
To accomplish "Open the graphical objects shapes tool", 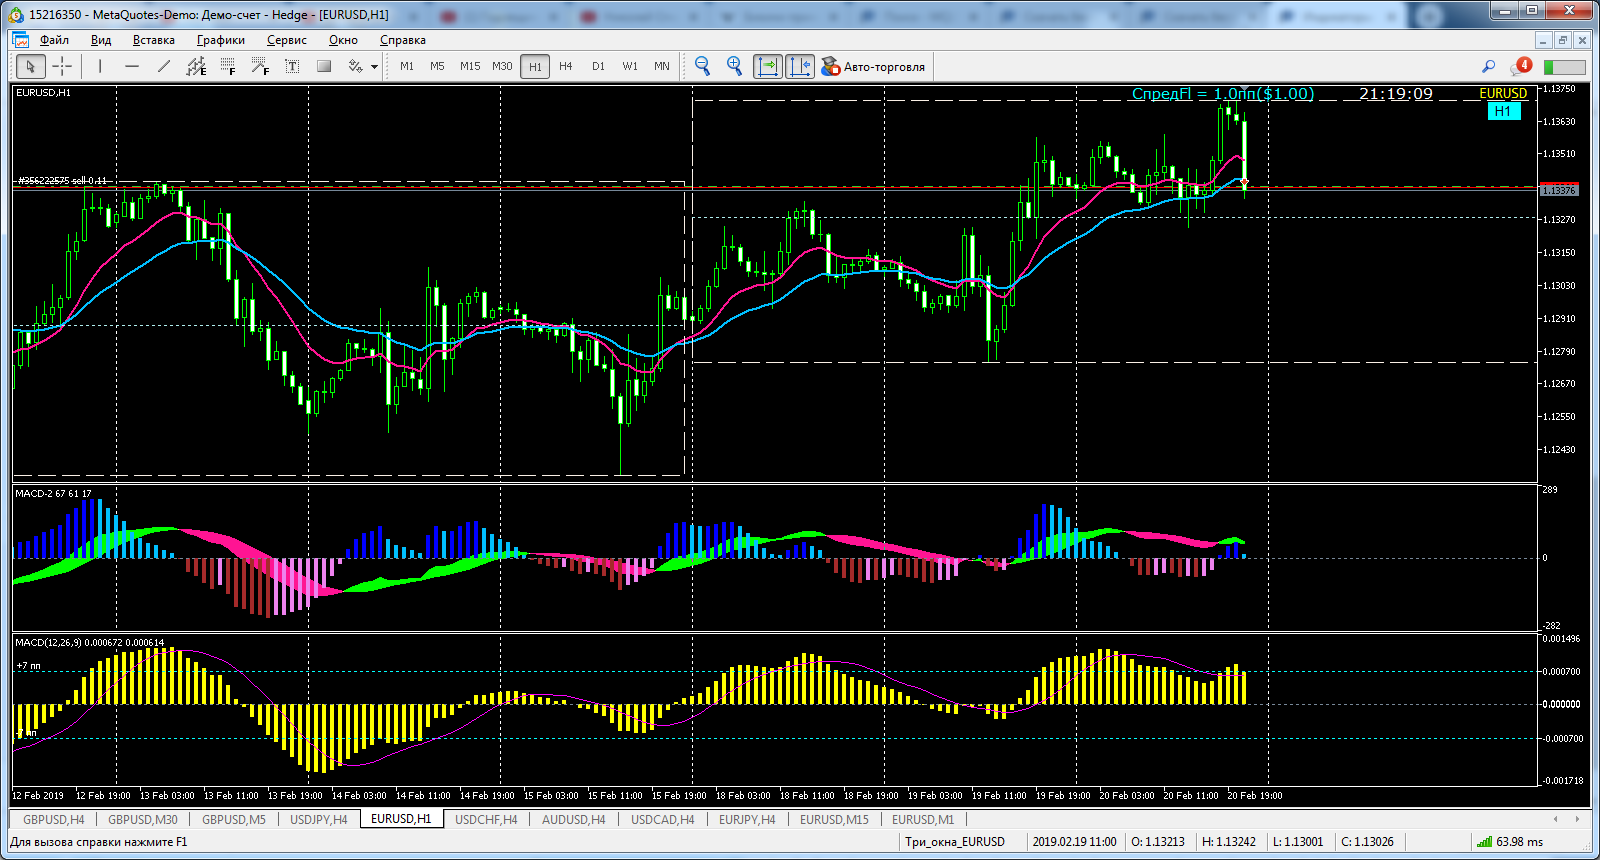I will pyautogui.click(x=355, y=66).
